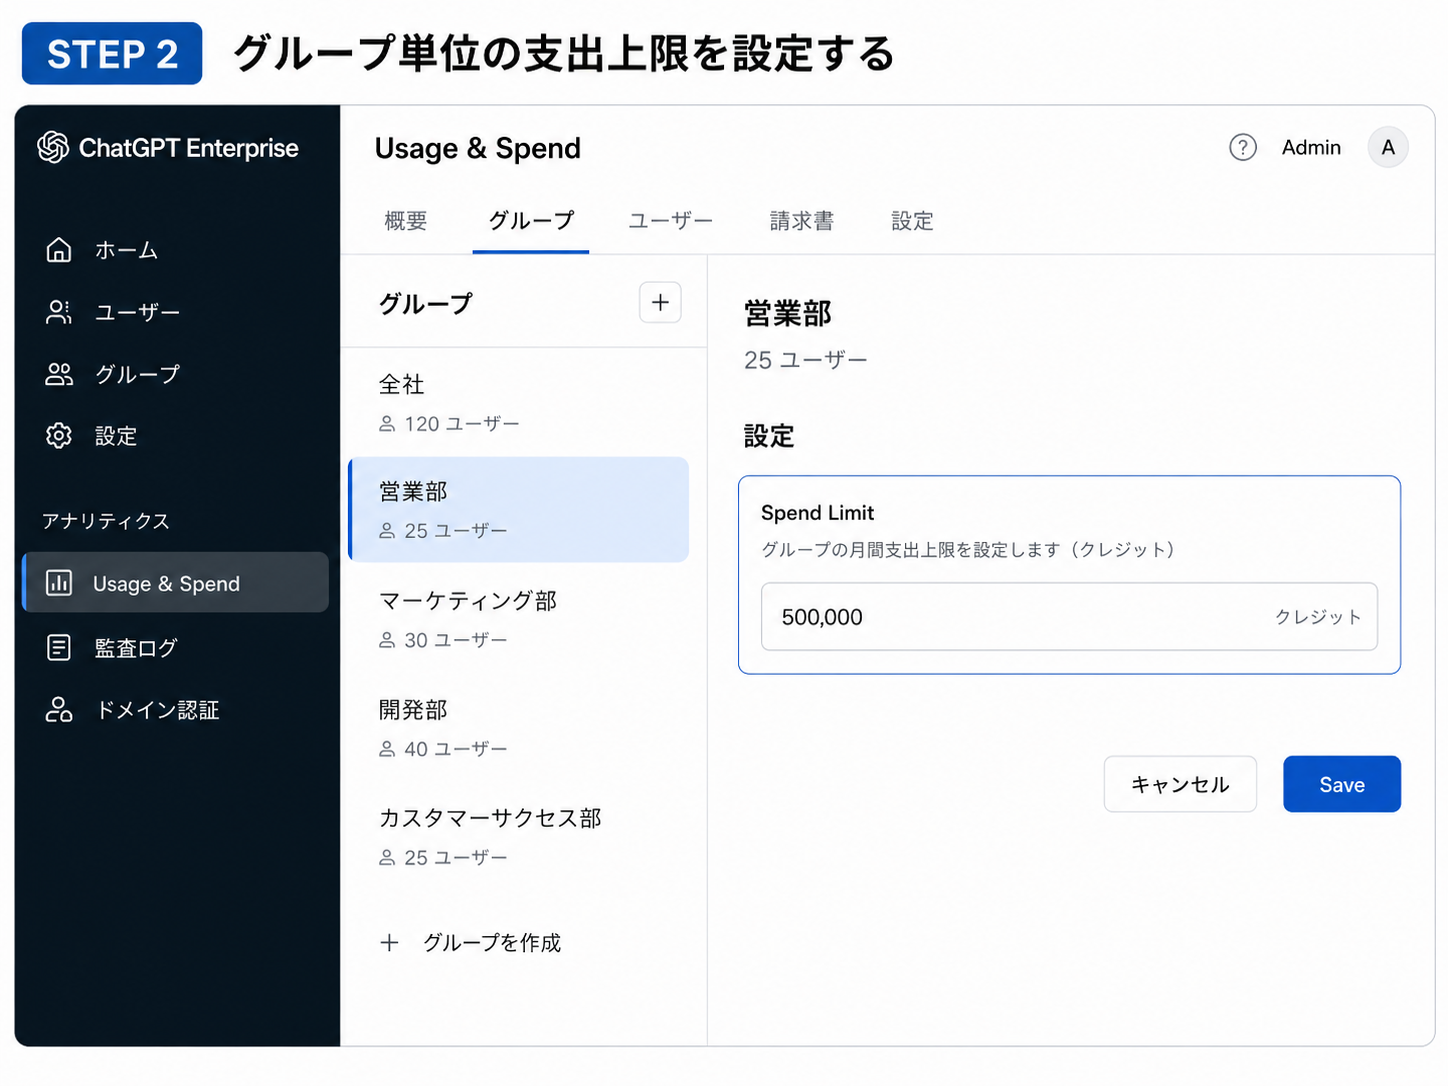Open the 設定 gear icon in sidebar

click(59, 436)
